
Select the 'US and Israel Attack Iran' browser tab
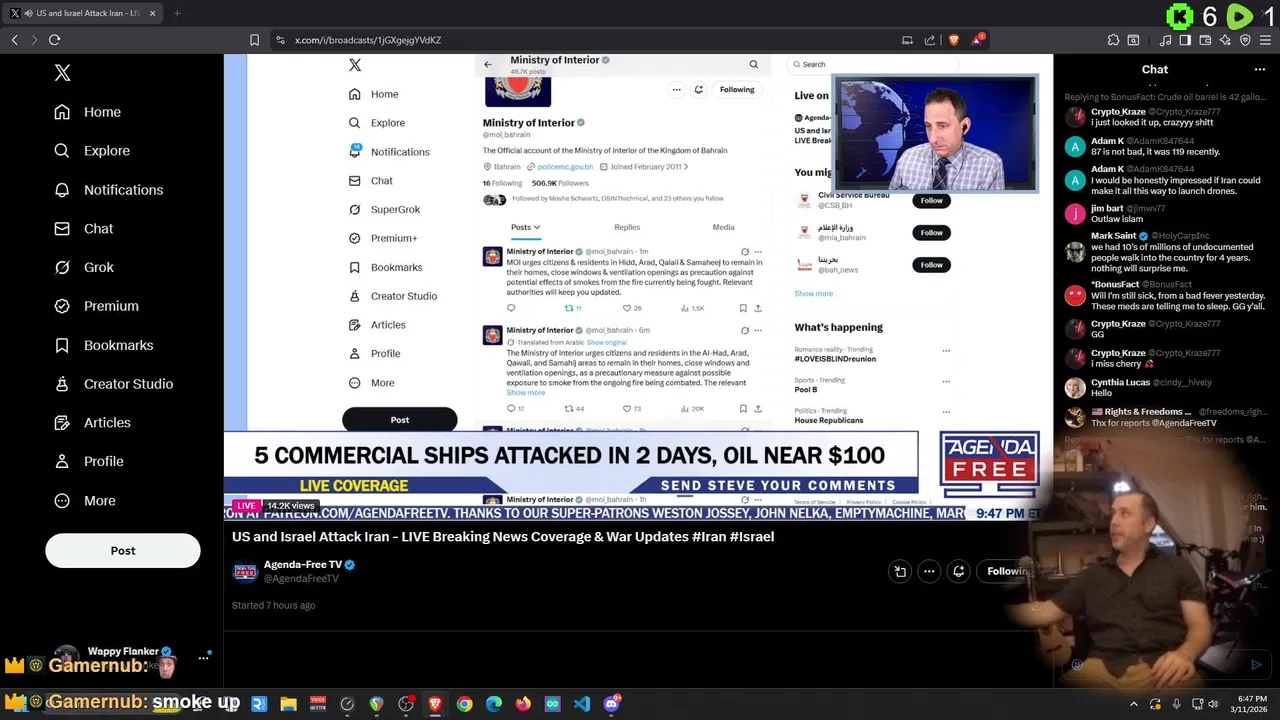(x=84, y=13)
